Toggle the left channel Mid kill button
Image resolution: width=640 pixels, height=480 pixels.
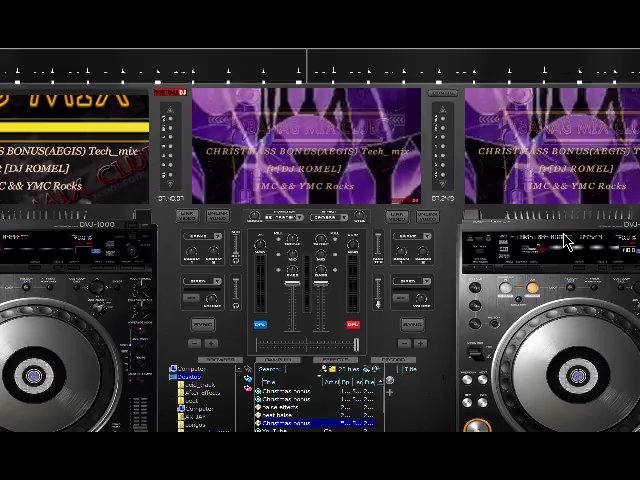(x=278, y=255)
